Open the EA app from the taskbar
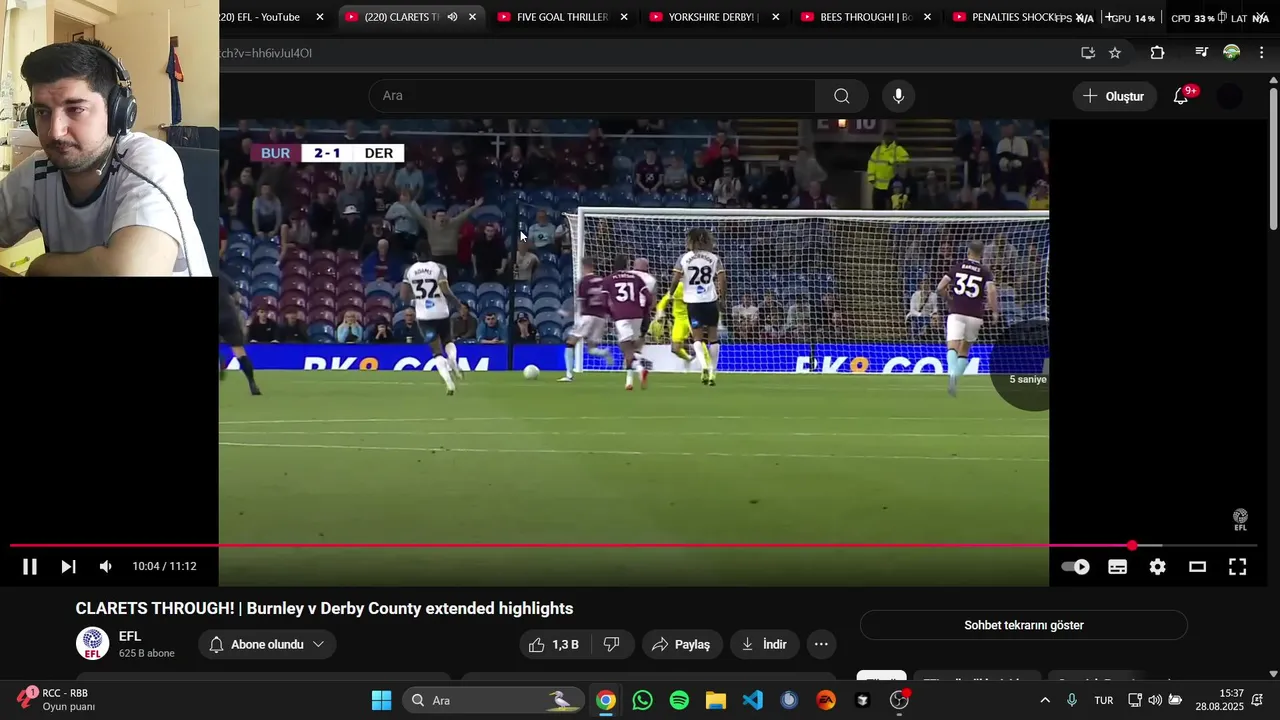Viewport: 1280px width, 720px height. (x=826, y=700)
